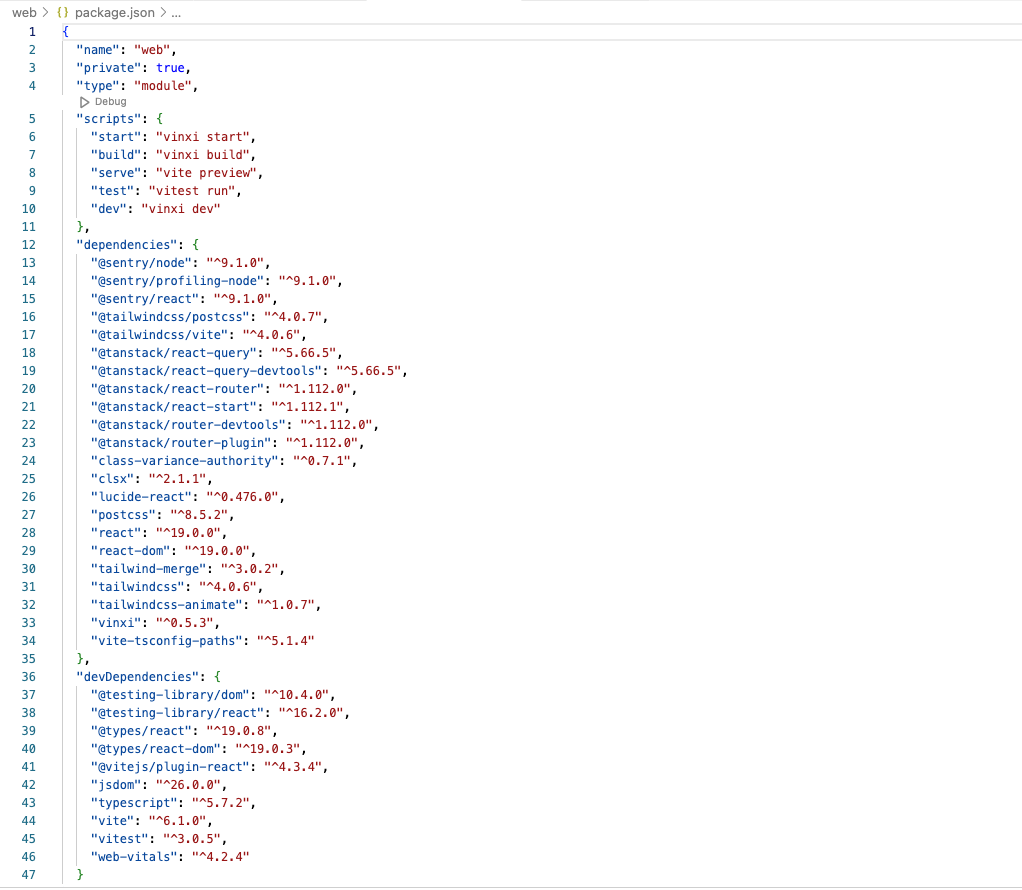Click the "@tanstack/router-plugin" dependency name
This screenshot has height=890, width=1022.
point(181,443)
